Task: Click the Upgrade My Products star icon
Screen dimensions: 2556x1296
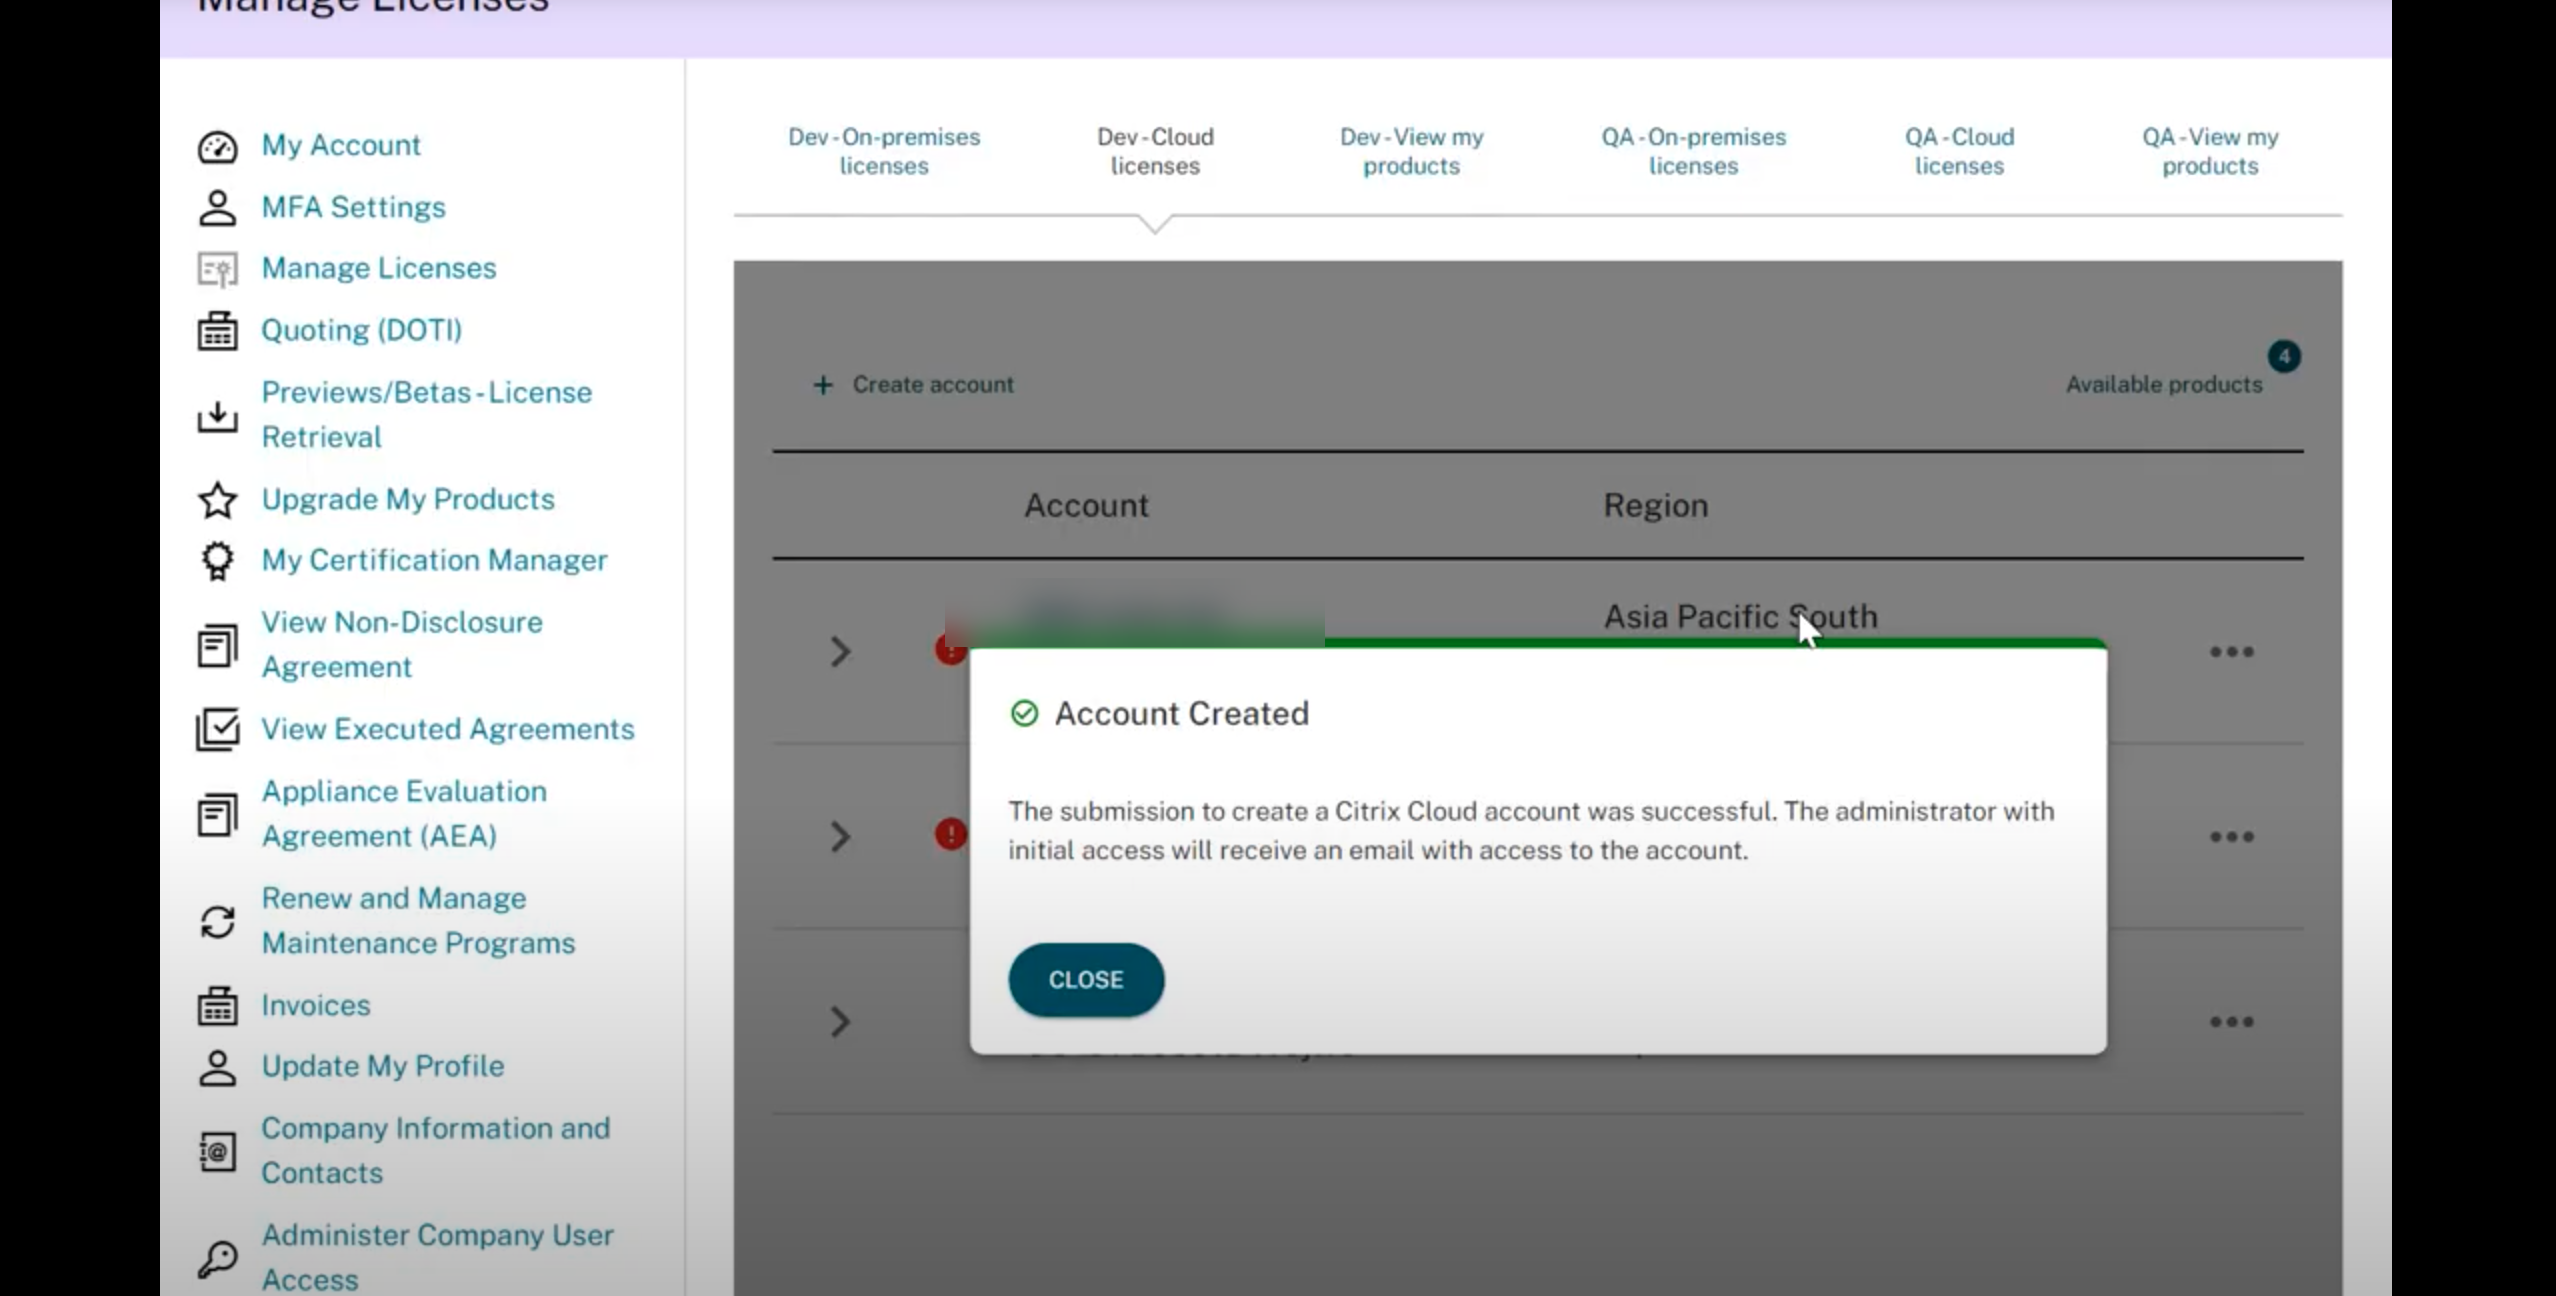Action: click(217, 500)
